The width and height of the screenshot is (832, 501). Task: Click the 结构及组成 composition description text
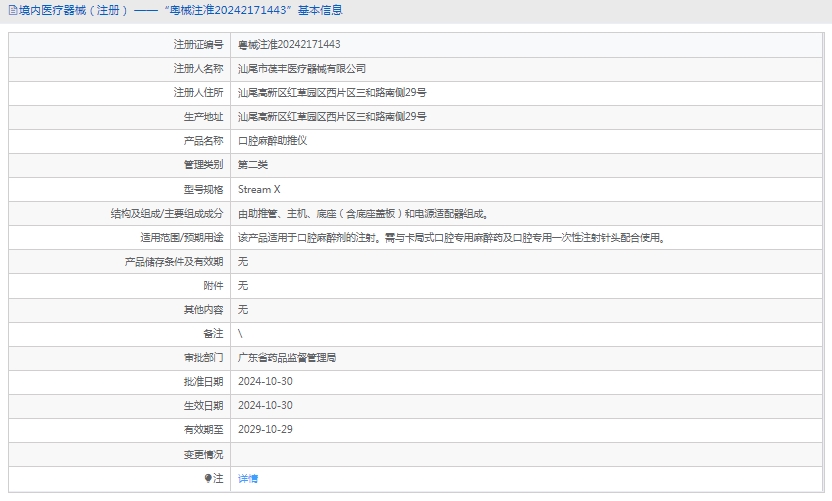[364, 213]
